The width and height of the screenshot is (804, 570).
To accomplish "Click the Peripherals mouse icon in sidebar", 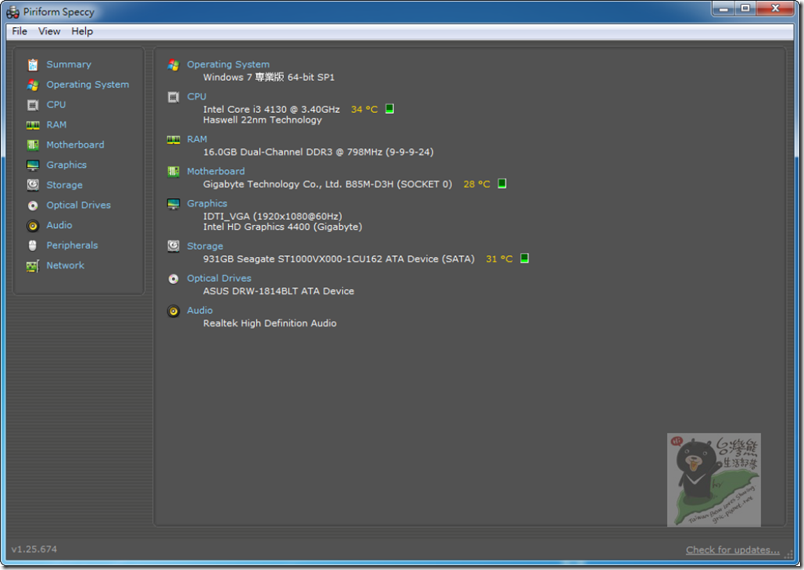I will point(33,246).
